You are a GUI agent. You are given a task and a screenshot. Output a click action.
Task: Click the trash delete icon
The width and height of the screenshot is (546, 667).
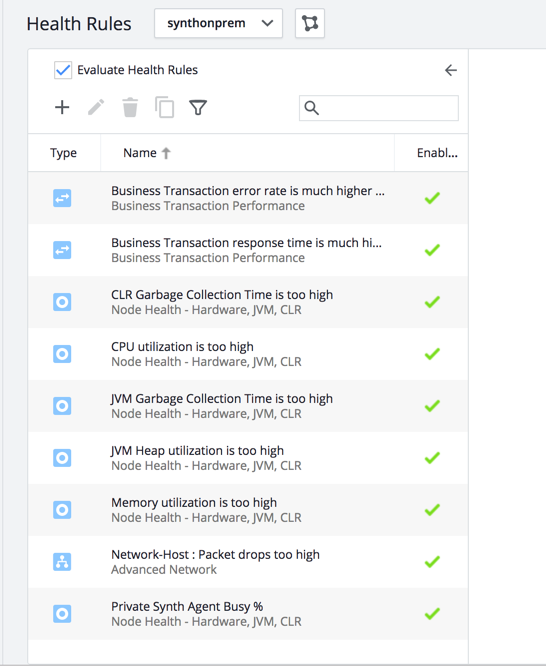[x=130, y=107]
